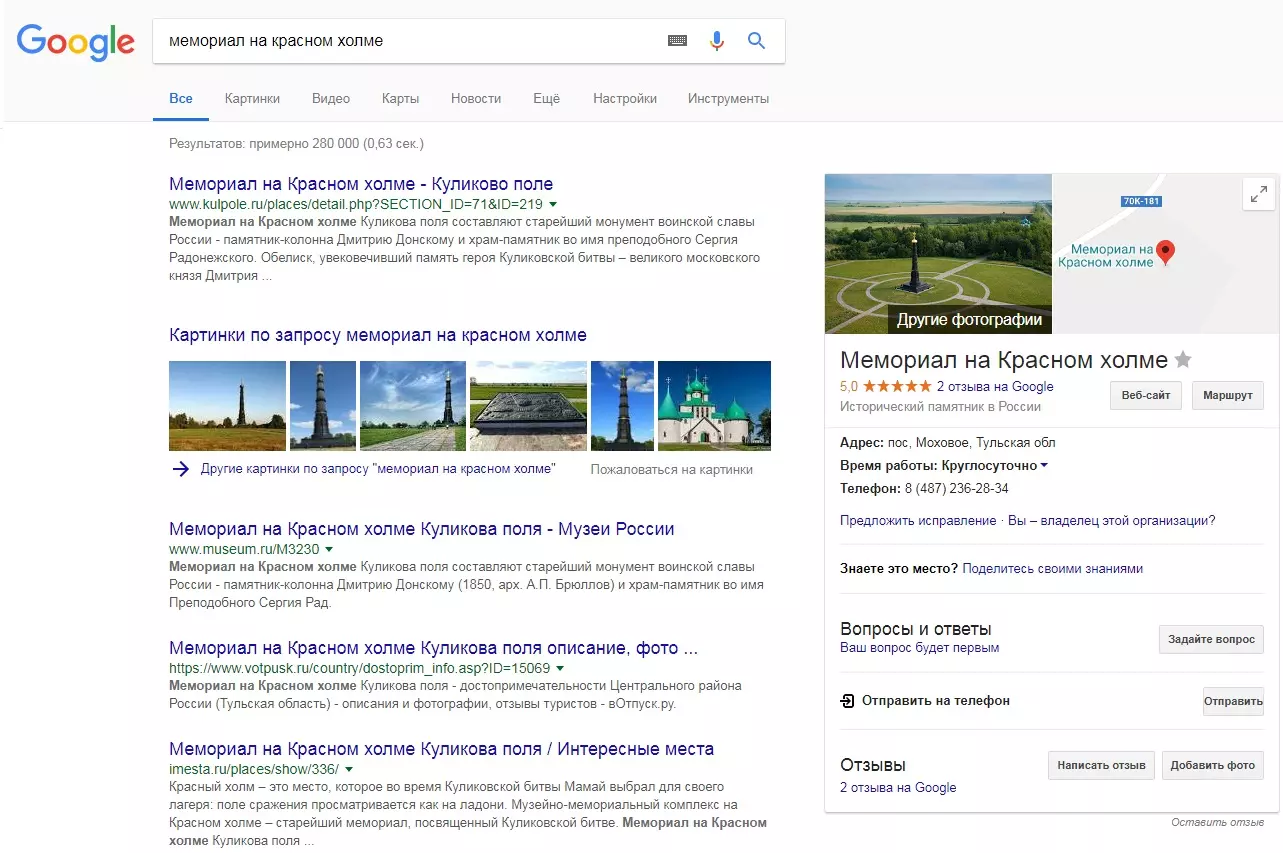Screen dimensions: 1283x853
Task: Open dropdown arrow next to votpusk.ru URL
Action: 560,668
